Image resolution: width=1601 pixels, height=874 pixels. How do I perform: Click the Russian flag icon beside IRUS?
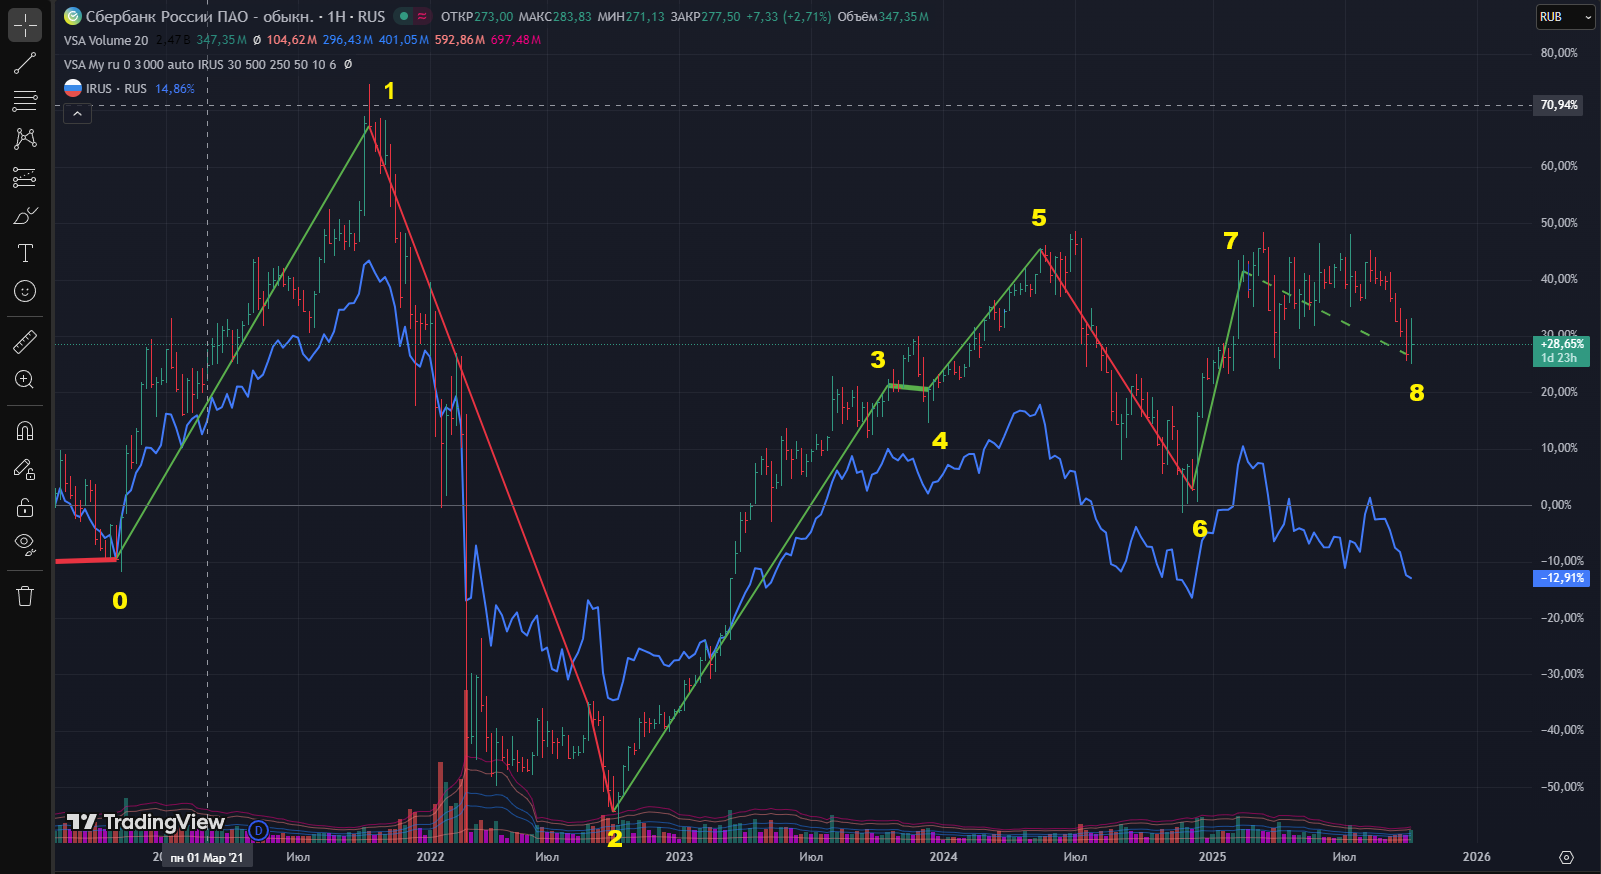[73, 88]
